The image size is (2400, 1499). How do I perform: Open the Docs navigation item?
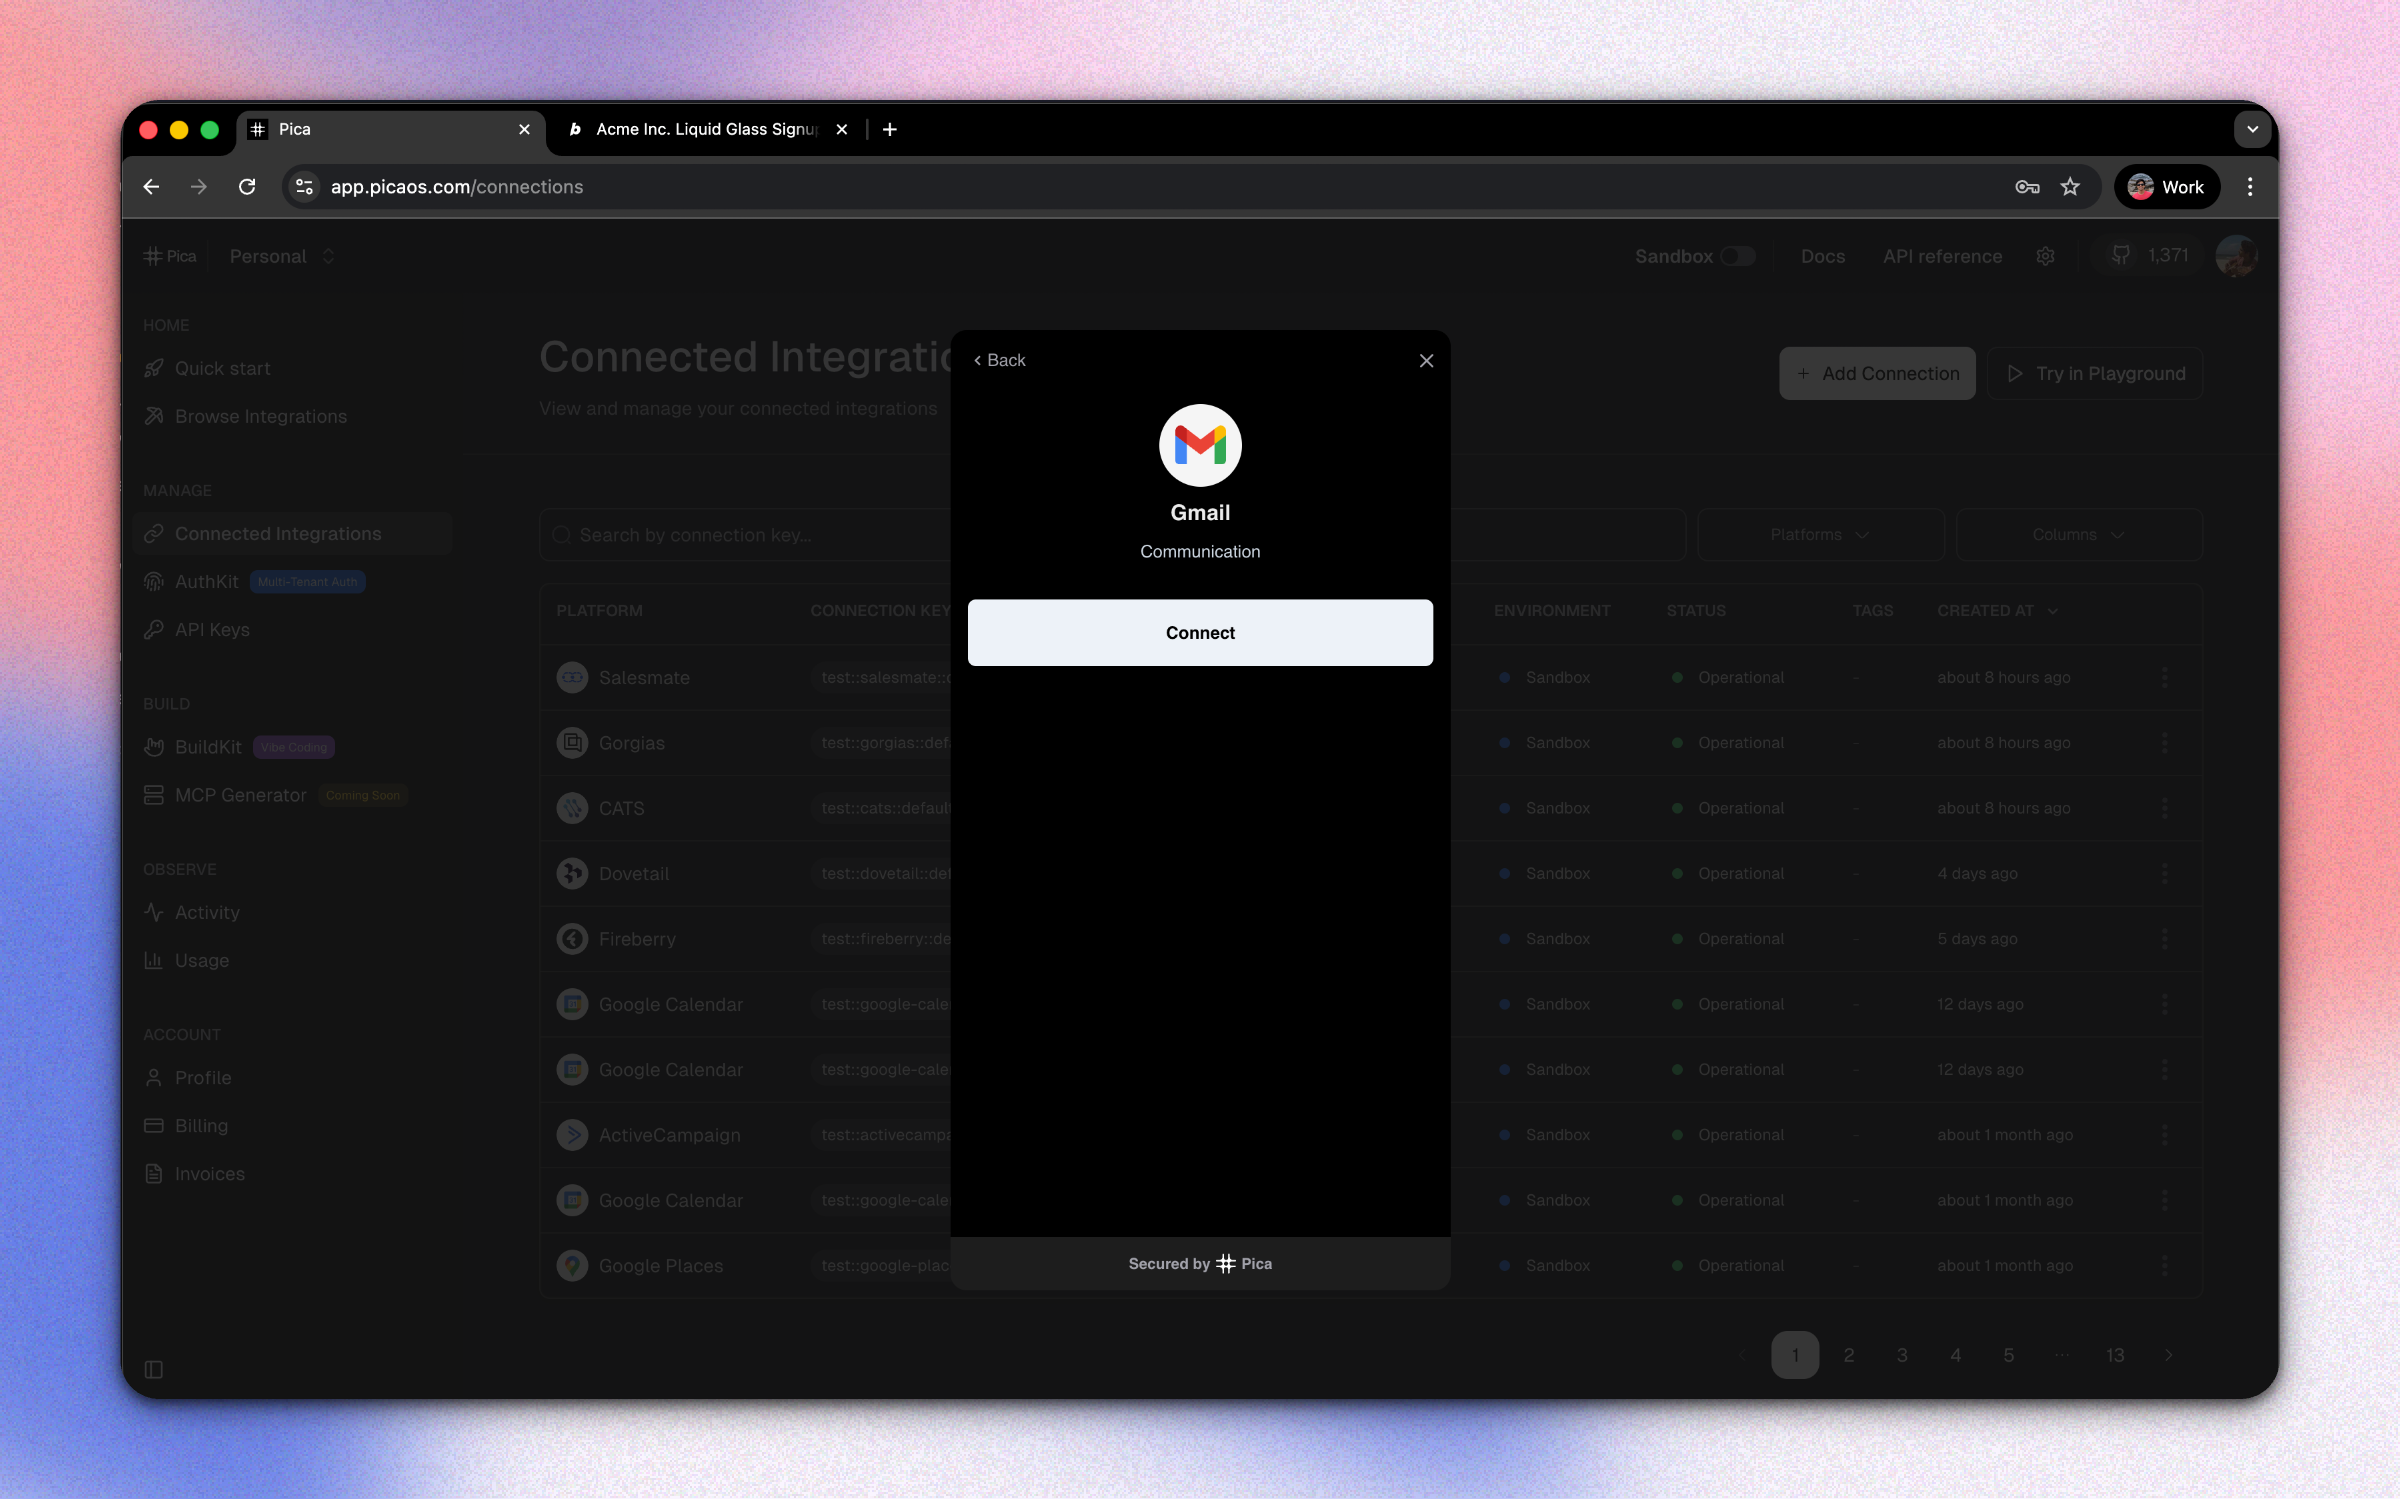(x=1822, y=256)
